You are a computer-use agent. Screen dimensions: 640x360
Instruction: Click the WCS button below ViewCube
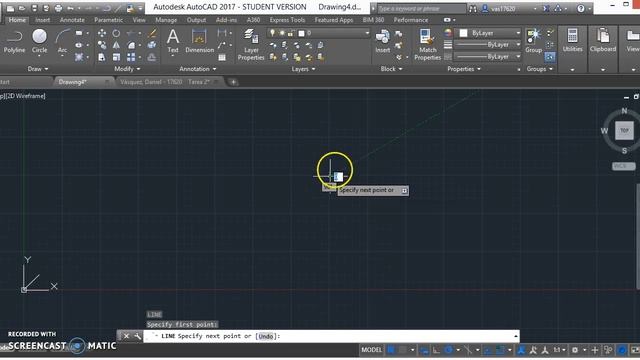tap(623, 166)
